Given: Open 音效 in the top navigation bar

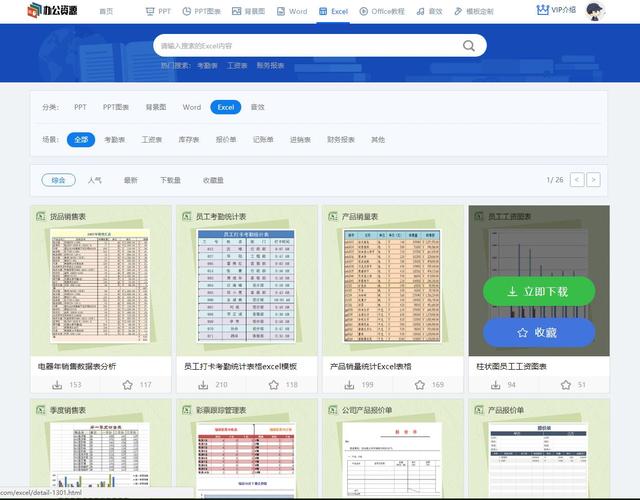Looking at the screenshot, I should coord(429,11).
